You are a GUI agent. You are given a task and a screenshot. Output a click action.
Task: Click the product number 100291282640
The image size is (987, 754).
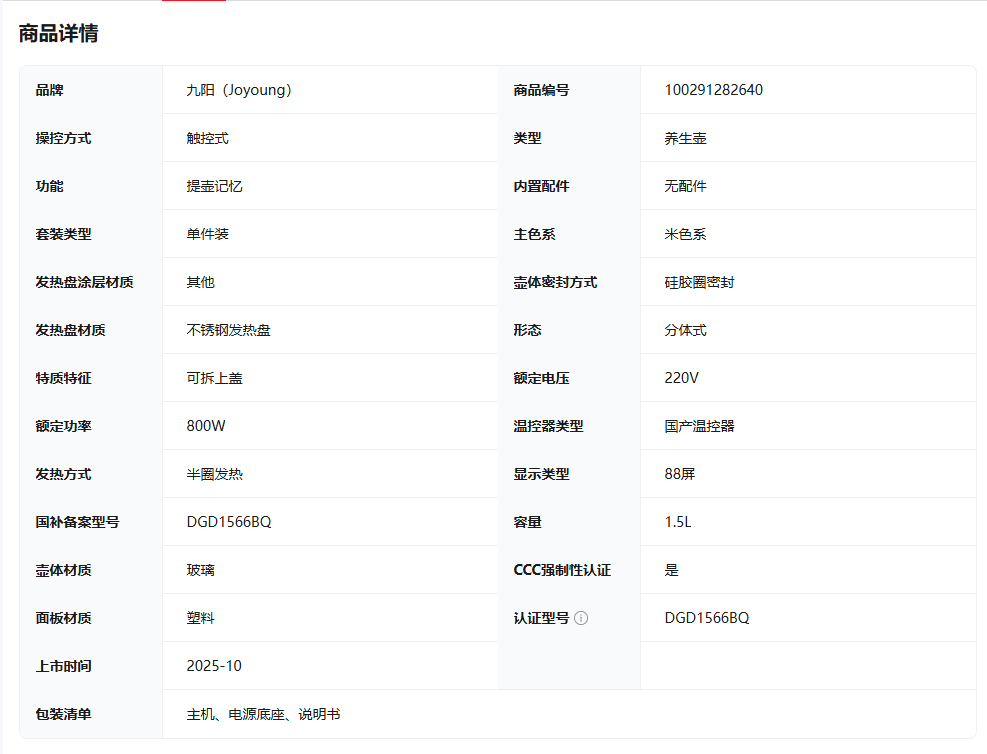point(713,90)
